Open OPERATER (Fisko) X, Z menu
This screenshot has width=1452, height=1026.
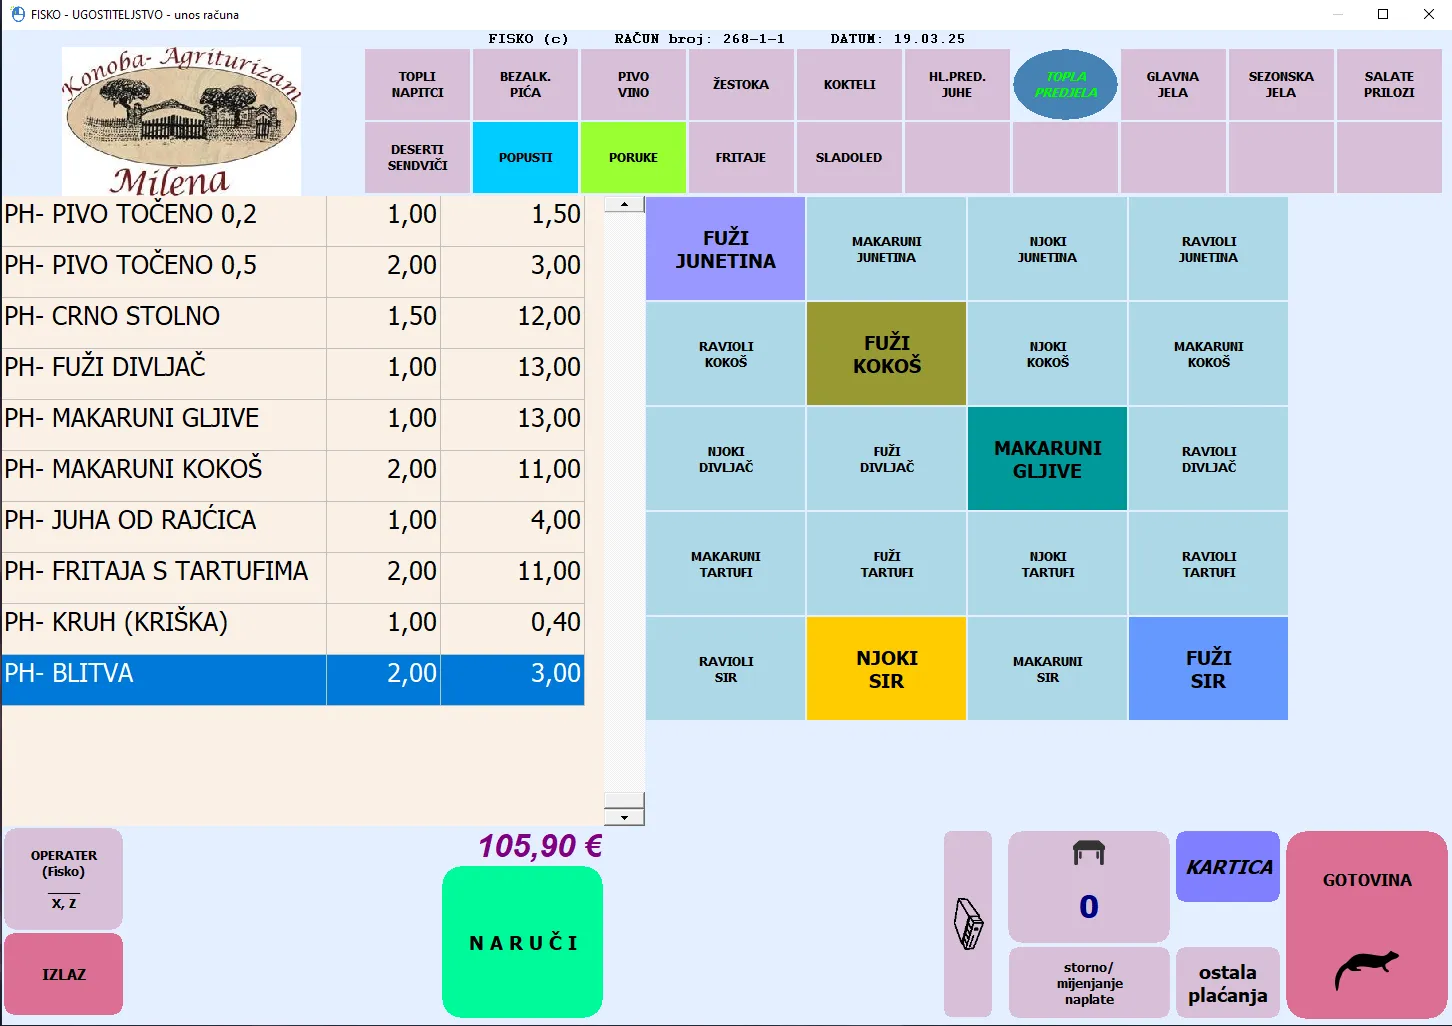(64, 878)
